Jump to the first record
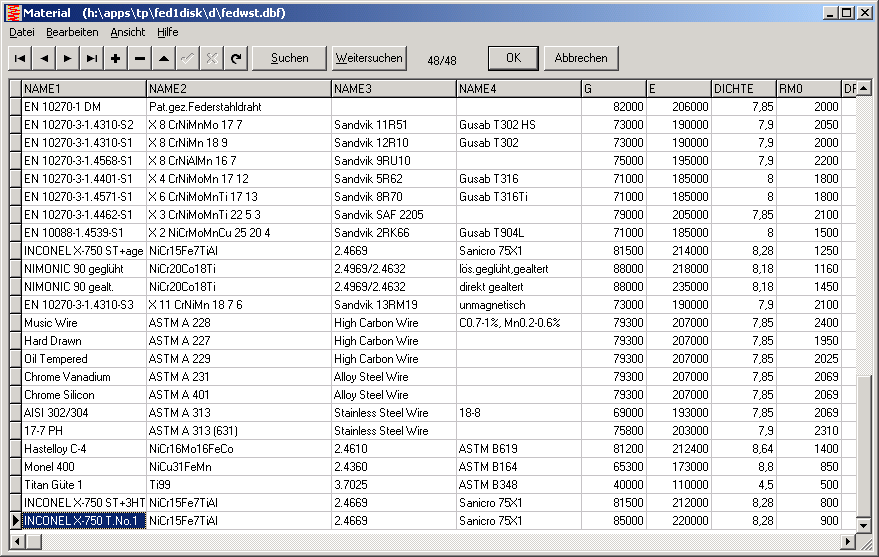Screen dimensions: 879x557 click(x=20, y=58)
